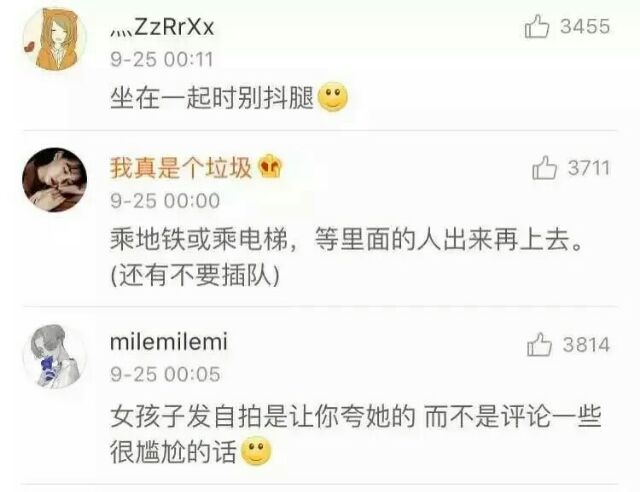640x492 pixels.
Task: Select the comment about 女孩子发自拍
Action: (356, 434)
